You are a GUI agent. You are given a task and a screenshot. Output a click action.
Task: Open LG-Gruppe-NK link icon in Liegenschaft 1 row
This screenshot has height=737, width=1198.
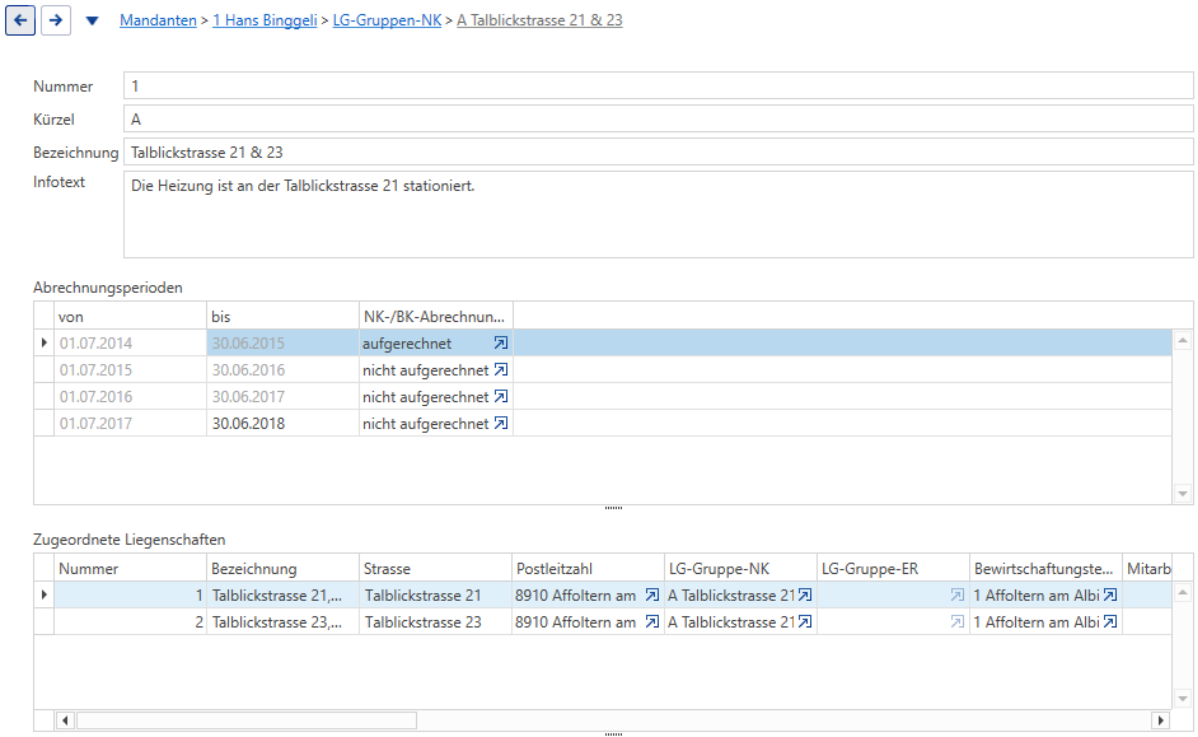805,595
